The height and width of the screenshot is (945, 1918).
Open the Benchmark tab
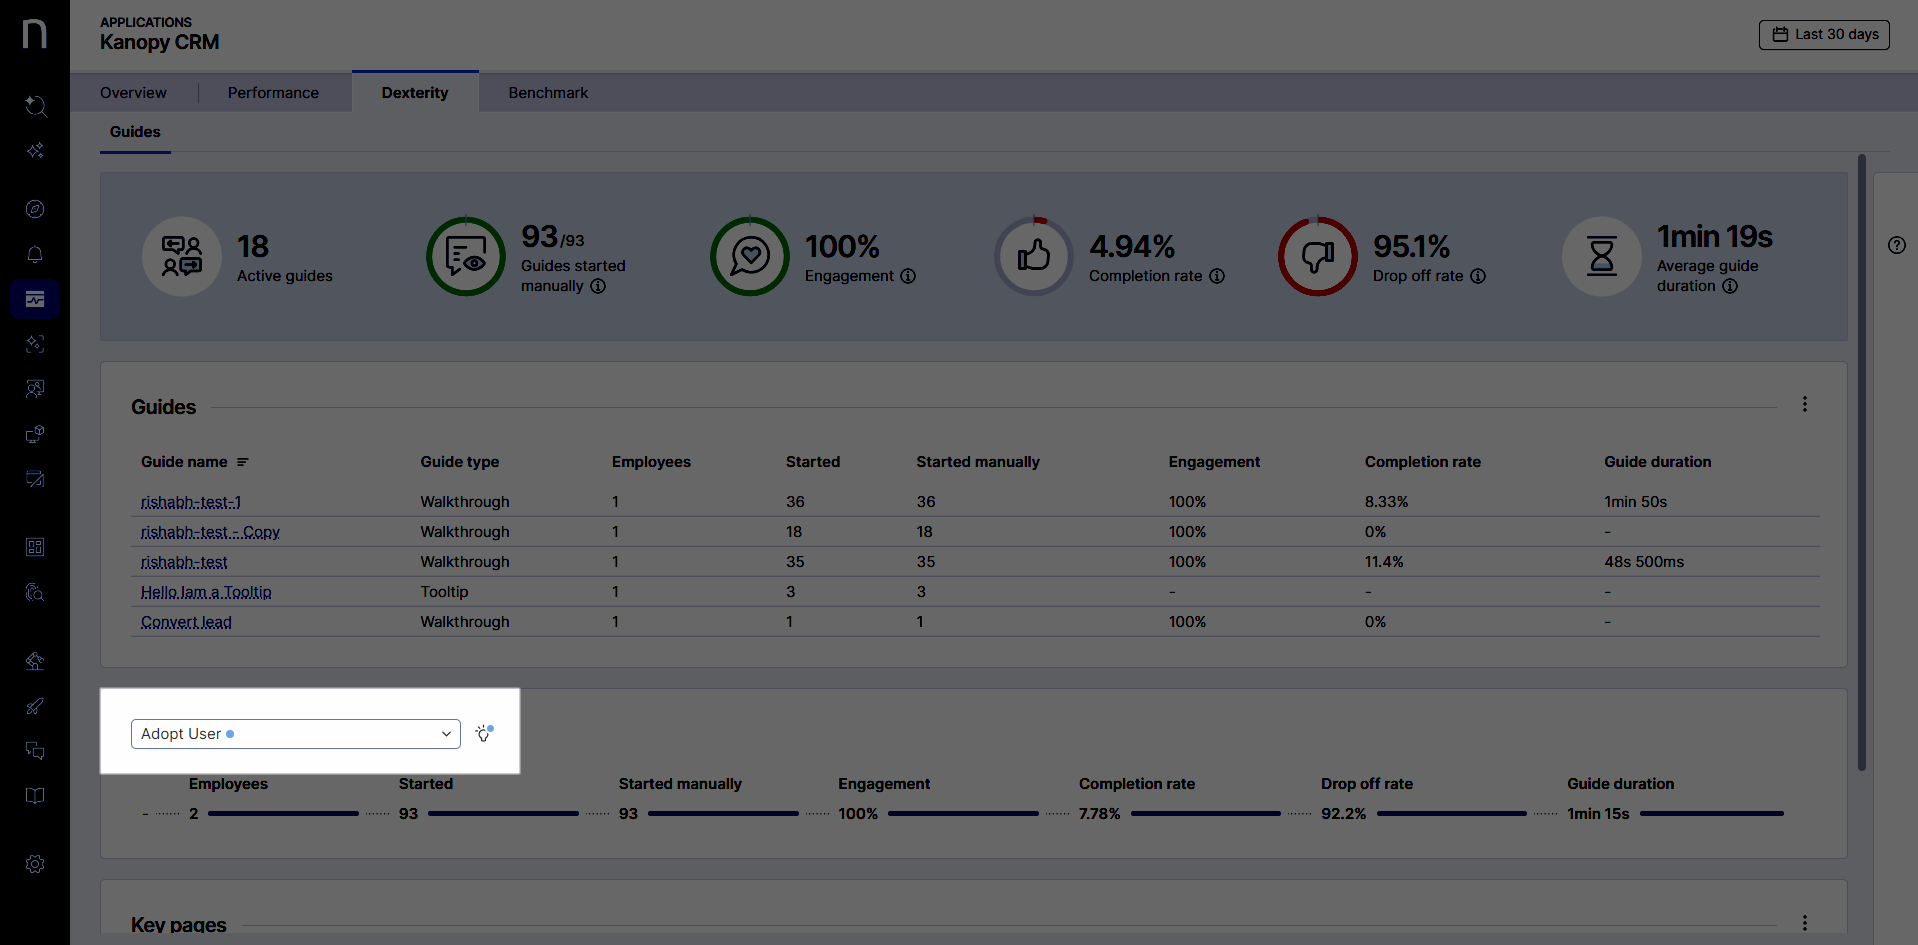[x=548, y=93]
